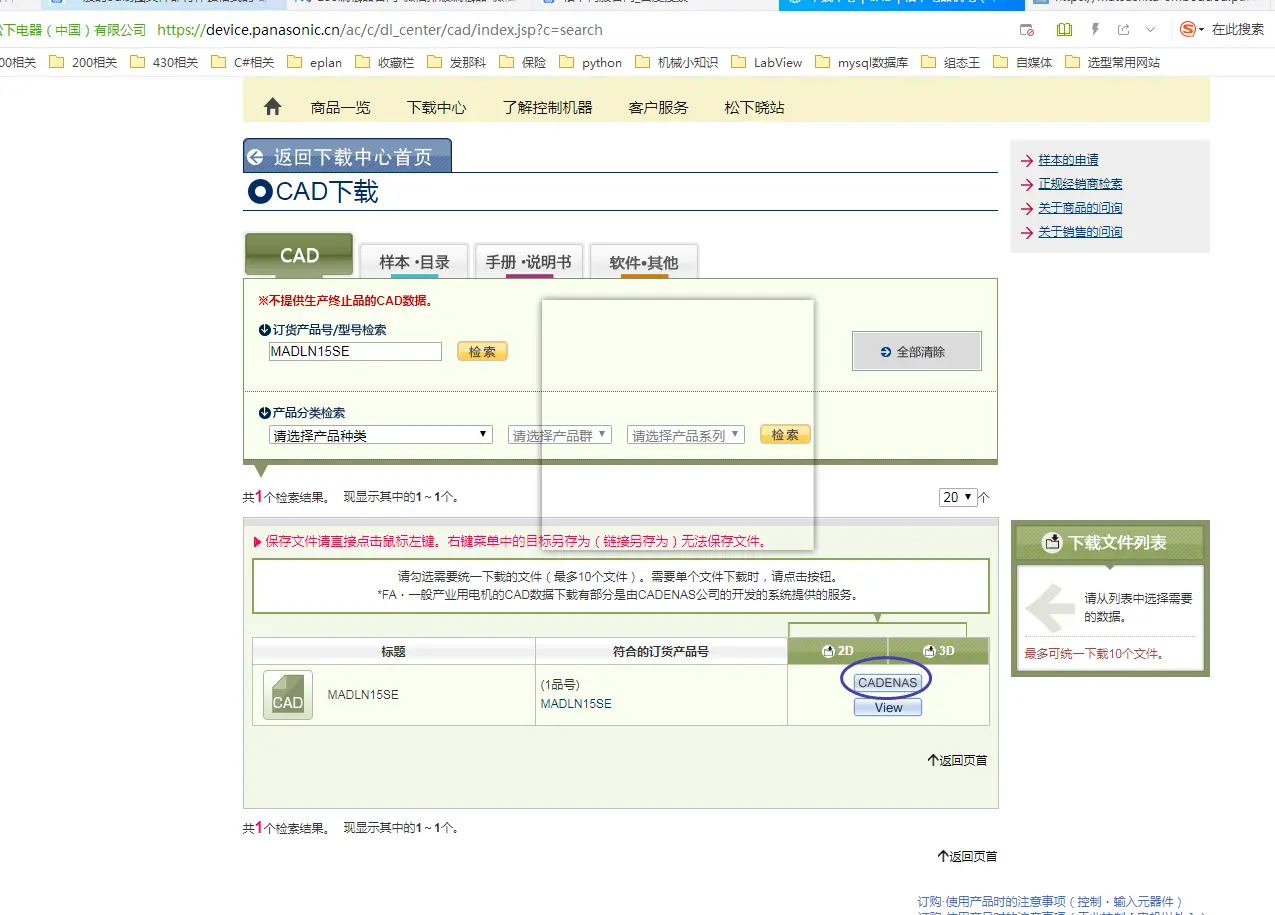Open the LabView bookmark folder
This screenshot has height=915, width=1275.
[x=766, y=62]
